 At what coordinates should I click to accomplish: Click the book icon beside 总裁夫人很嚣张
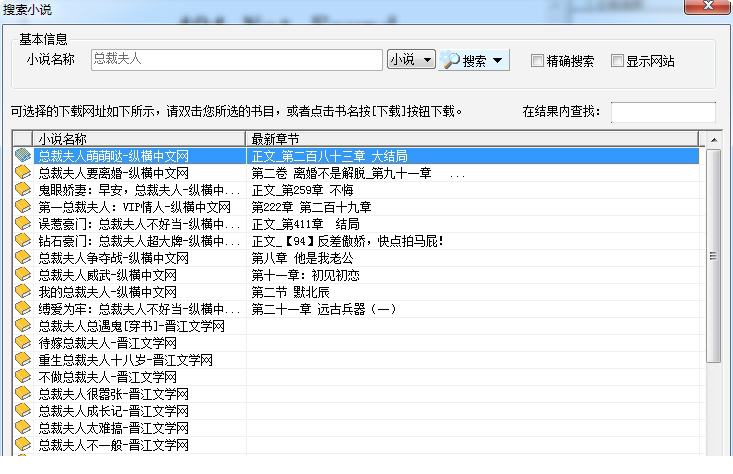pos(22,394)
